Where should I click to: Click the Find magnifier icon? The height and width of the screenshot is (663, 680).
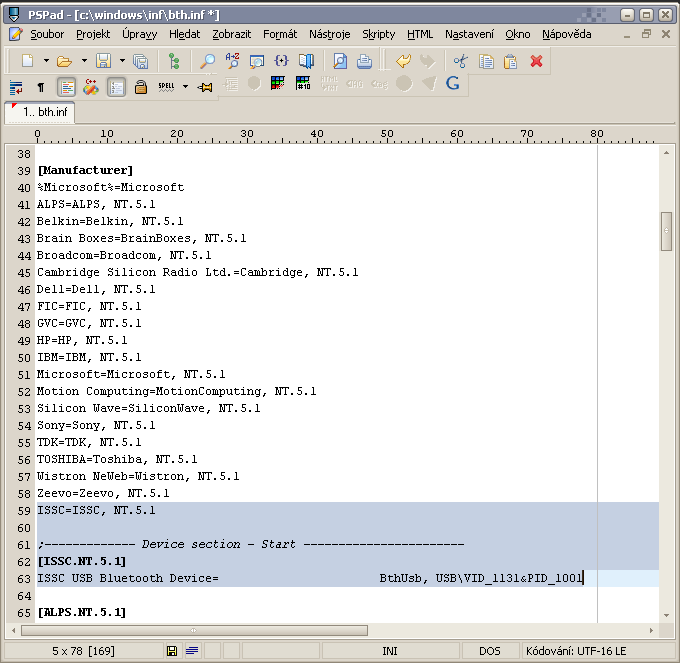click(x=207, y=61)
